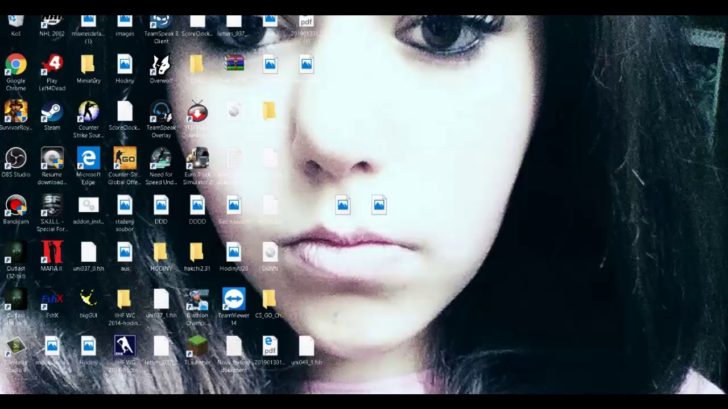This screenshot has height=409, width=728.
Task: Select the Bandicam desktop icon
Action: 16,205
